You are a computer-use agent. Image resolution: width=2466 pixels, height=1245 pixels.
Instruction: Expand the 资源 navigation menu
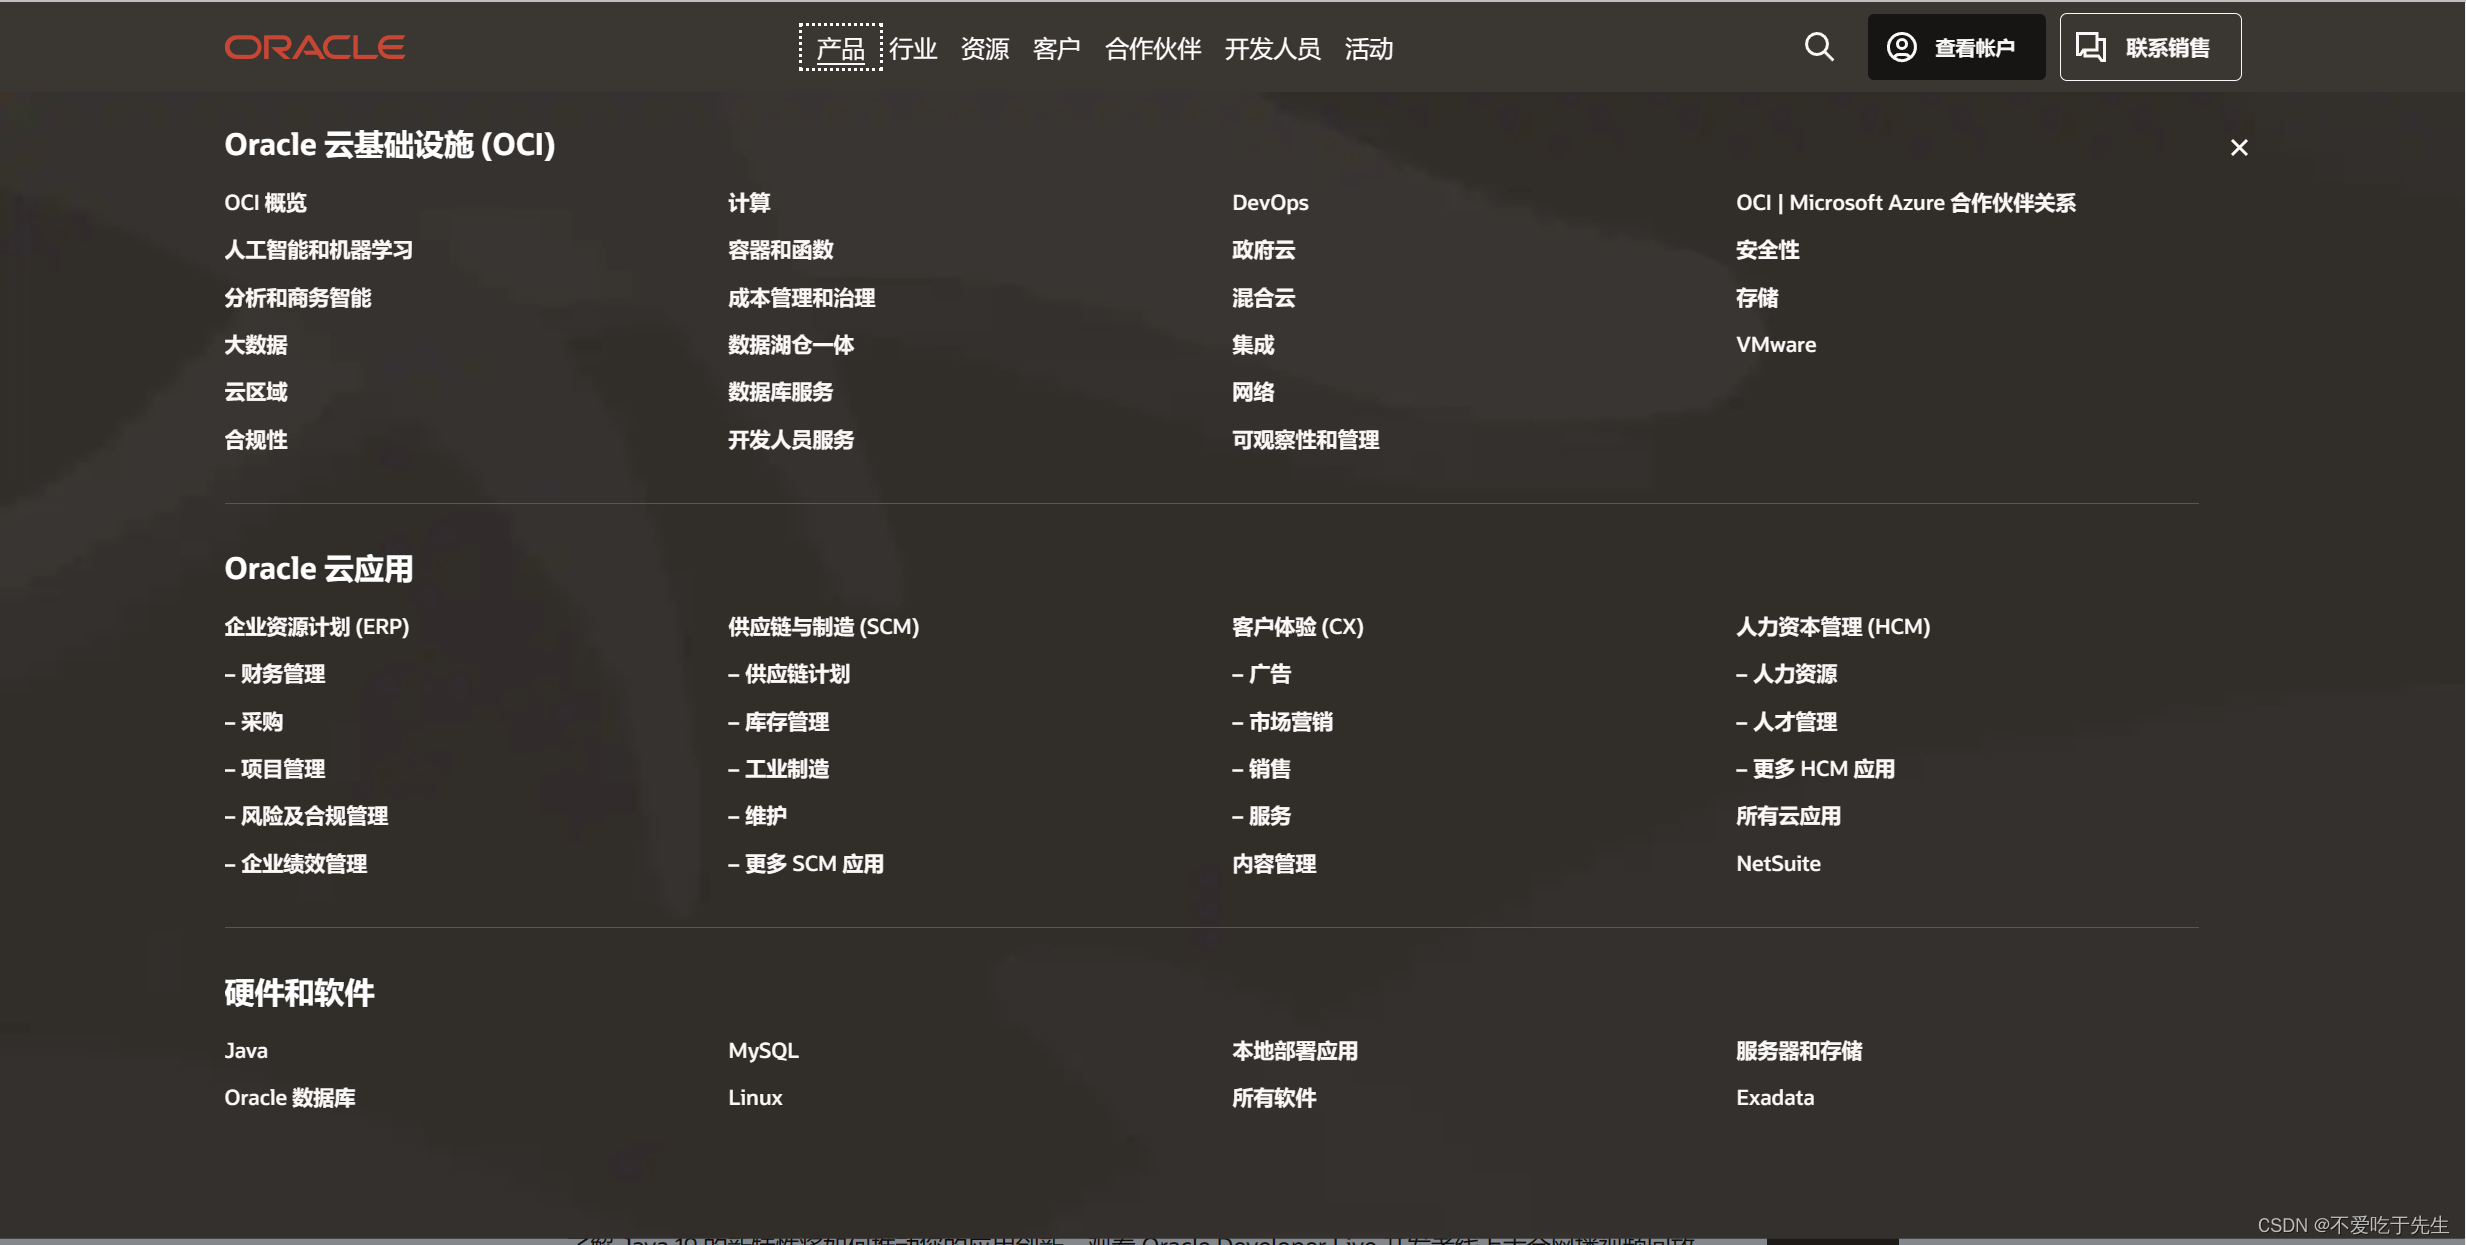click(x=984, y=48)
